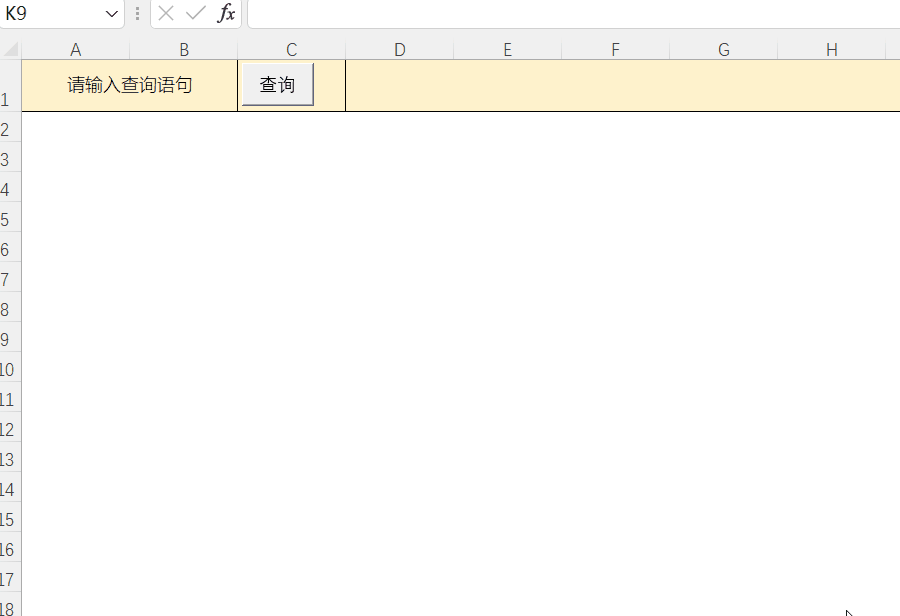Select row 16 header
Screen dimensions: 900x616
point(10,547)
